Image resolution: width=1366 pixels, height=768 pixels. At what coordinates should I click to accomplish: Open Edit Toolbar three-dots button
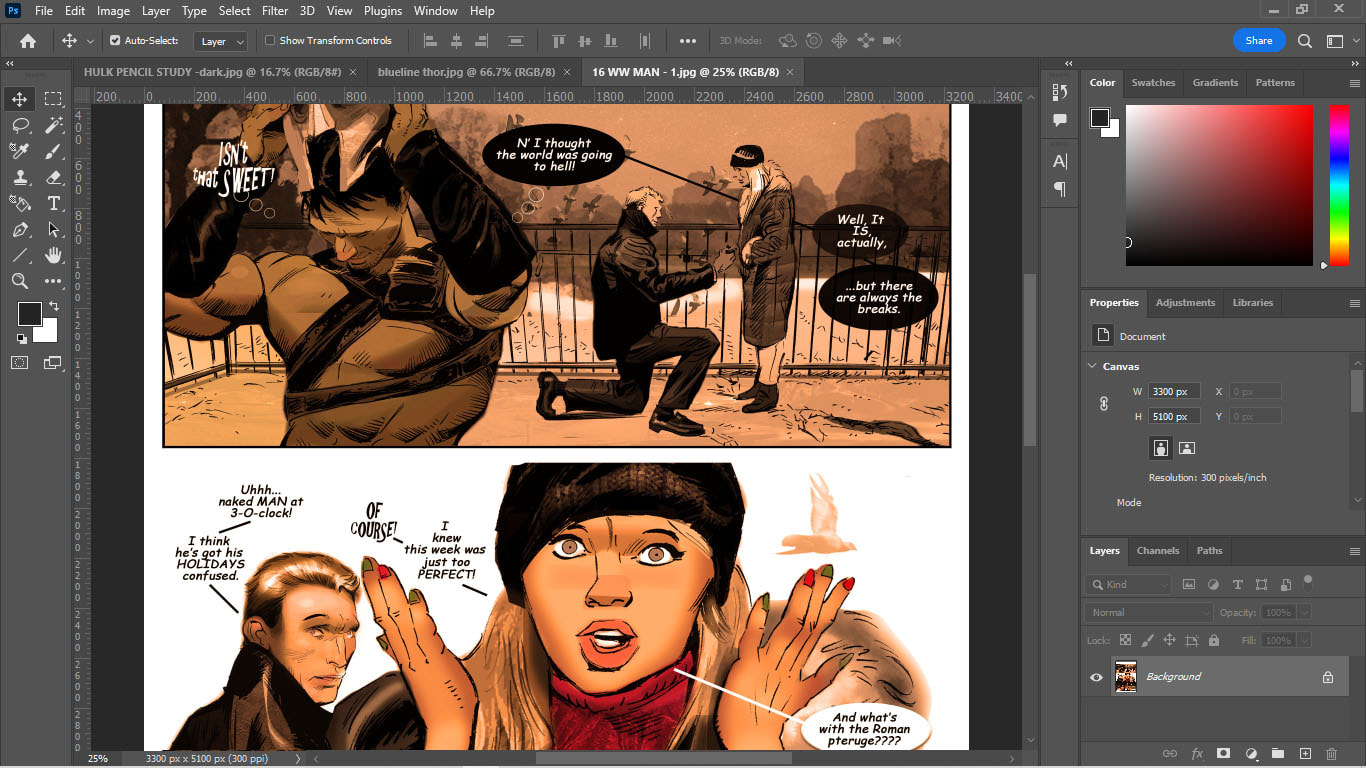point(53,281)
